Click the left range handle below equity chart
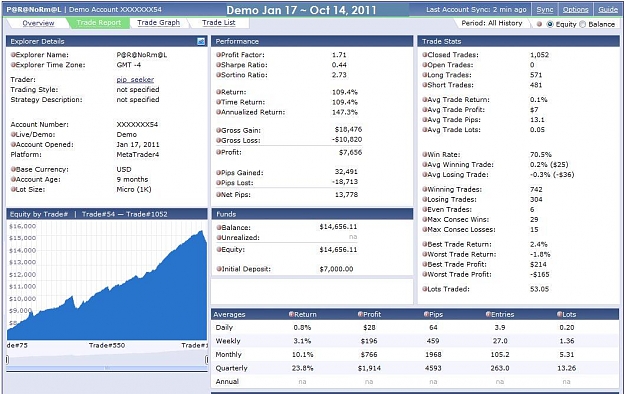625x394 pixels. pyautogui.click(x=7, y=360)
